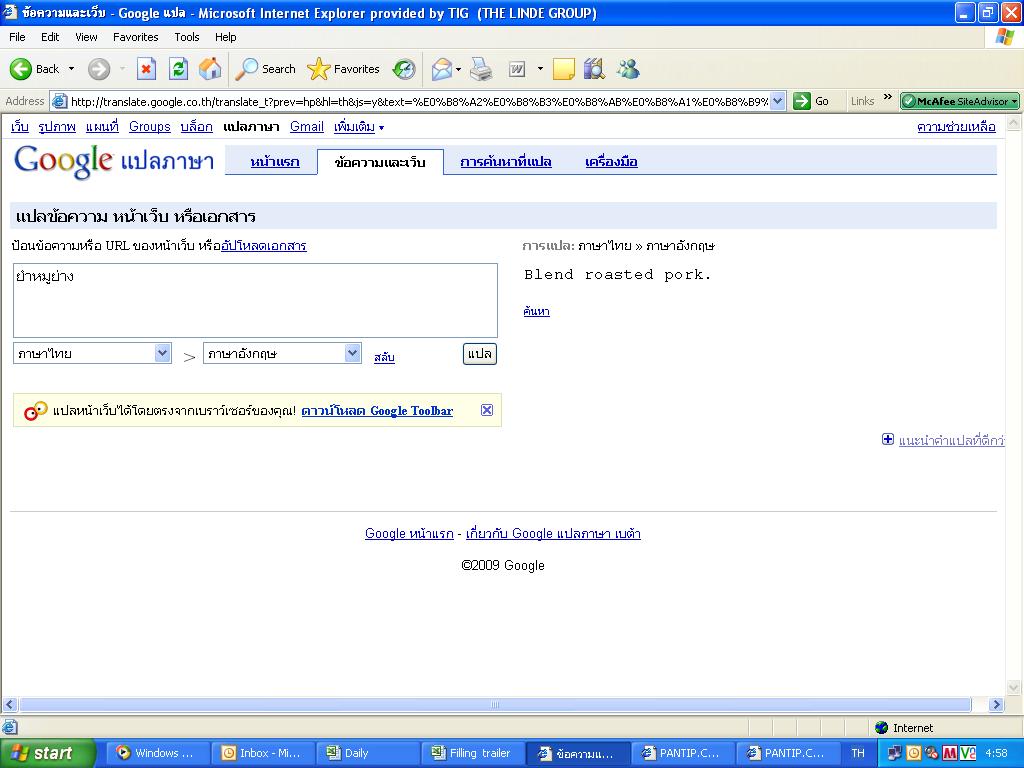1024x768 pixels.
Task: Click the Edit with Word icon
Action: 517,69
